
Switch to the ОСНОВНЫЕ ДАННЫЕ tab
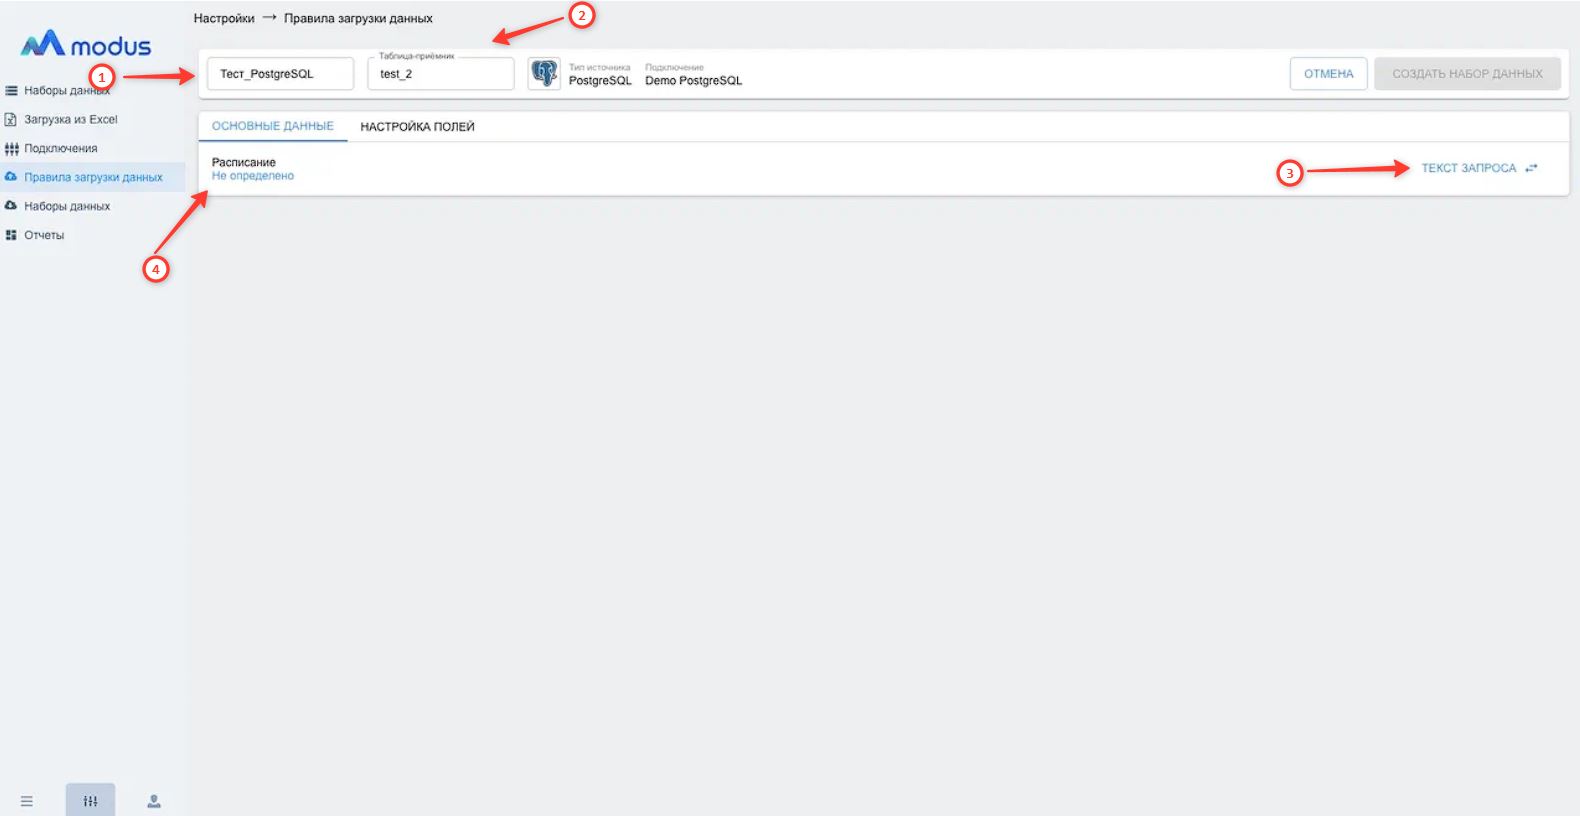point(273,127)
